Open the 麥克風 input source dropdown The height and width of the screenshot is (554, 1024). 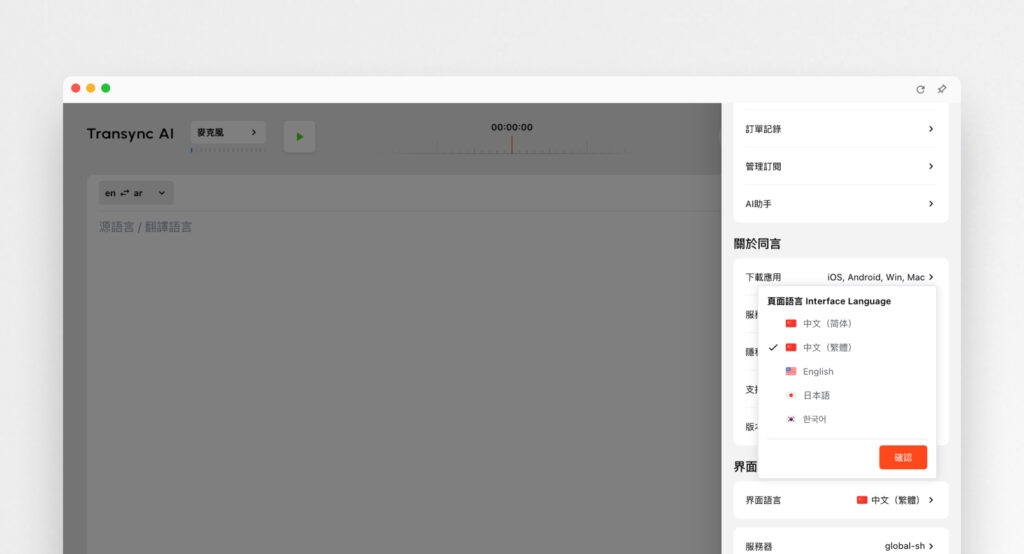[x=228, y=132]
